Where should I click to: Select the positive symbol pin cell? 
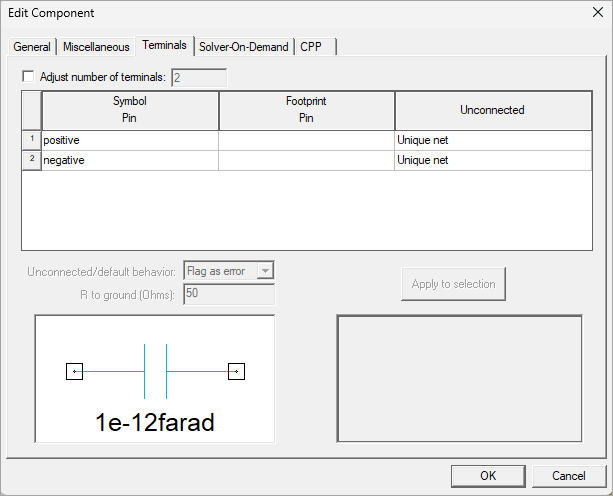(x=130, y=140)
